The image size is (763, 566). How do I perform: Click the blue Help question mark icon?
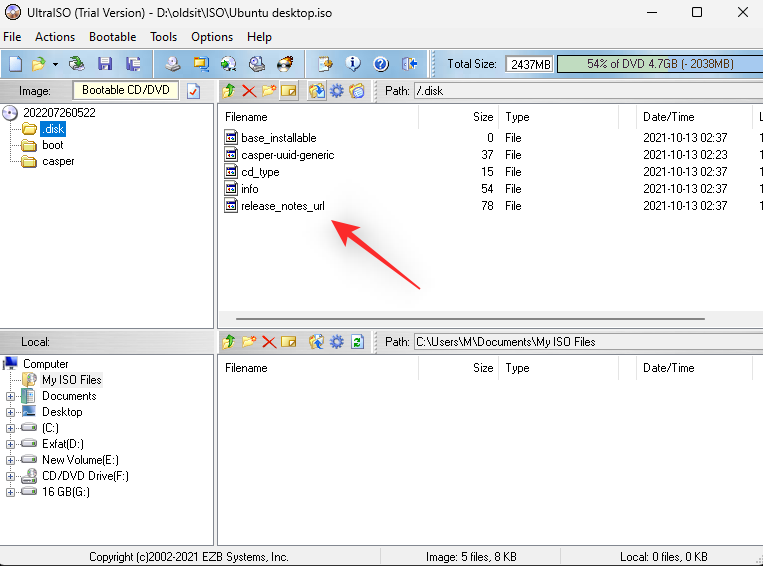(381, 64)
